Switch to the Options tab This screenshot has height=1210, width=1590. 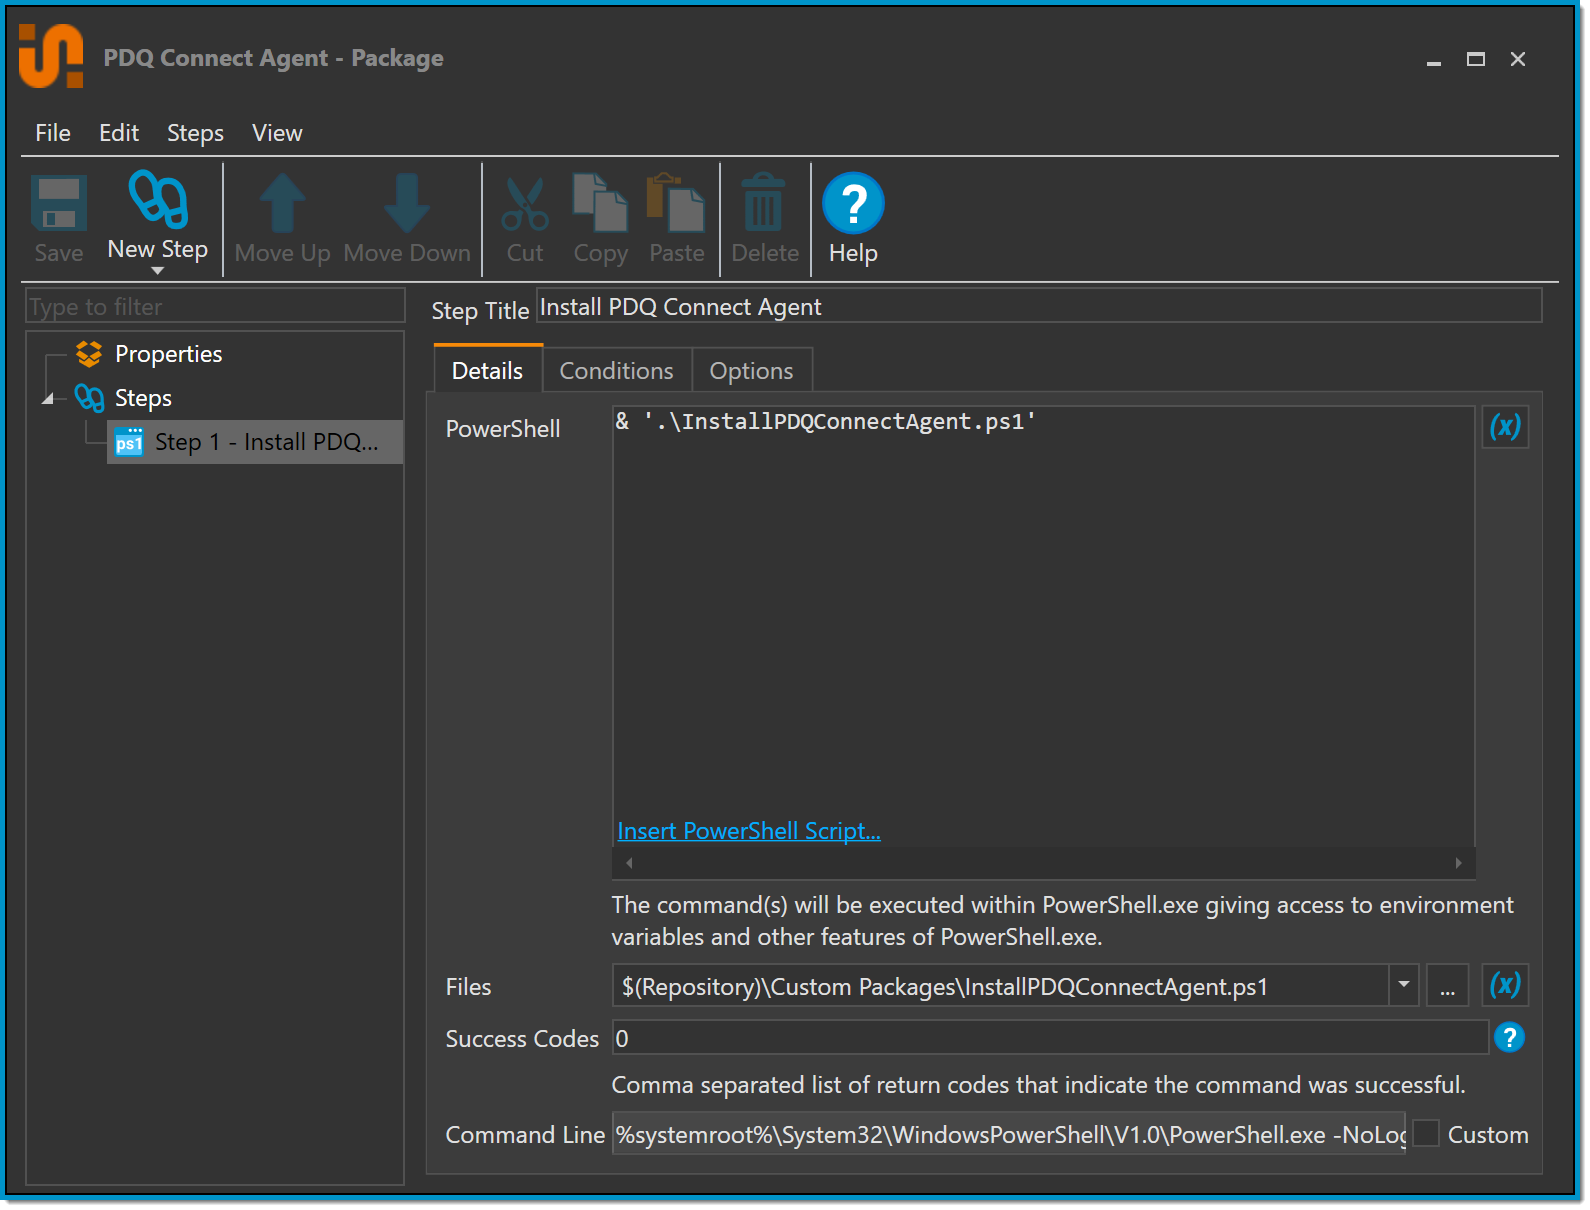[x=752, y=371]
